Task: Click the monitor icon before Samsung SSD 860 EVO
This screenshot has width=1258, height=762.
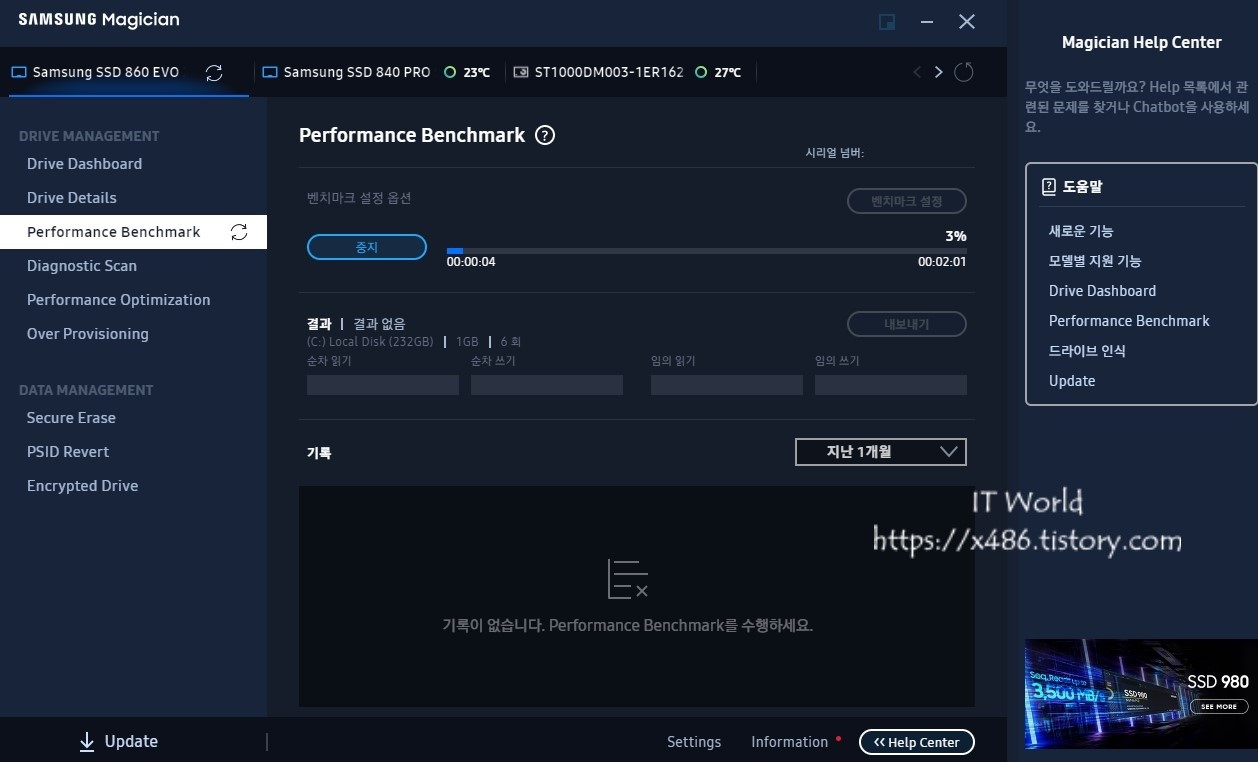Action: coord(19,72)
